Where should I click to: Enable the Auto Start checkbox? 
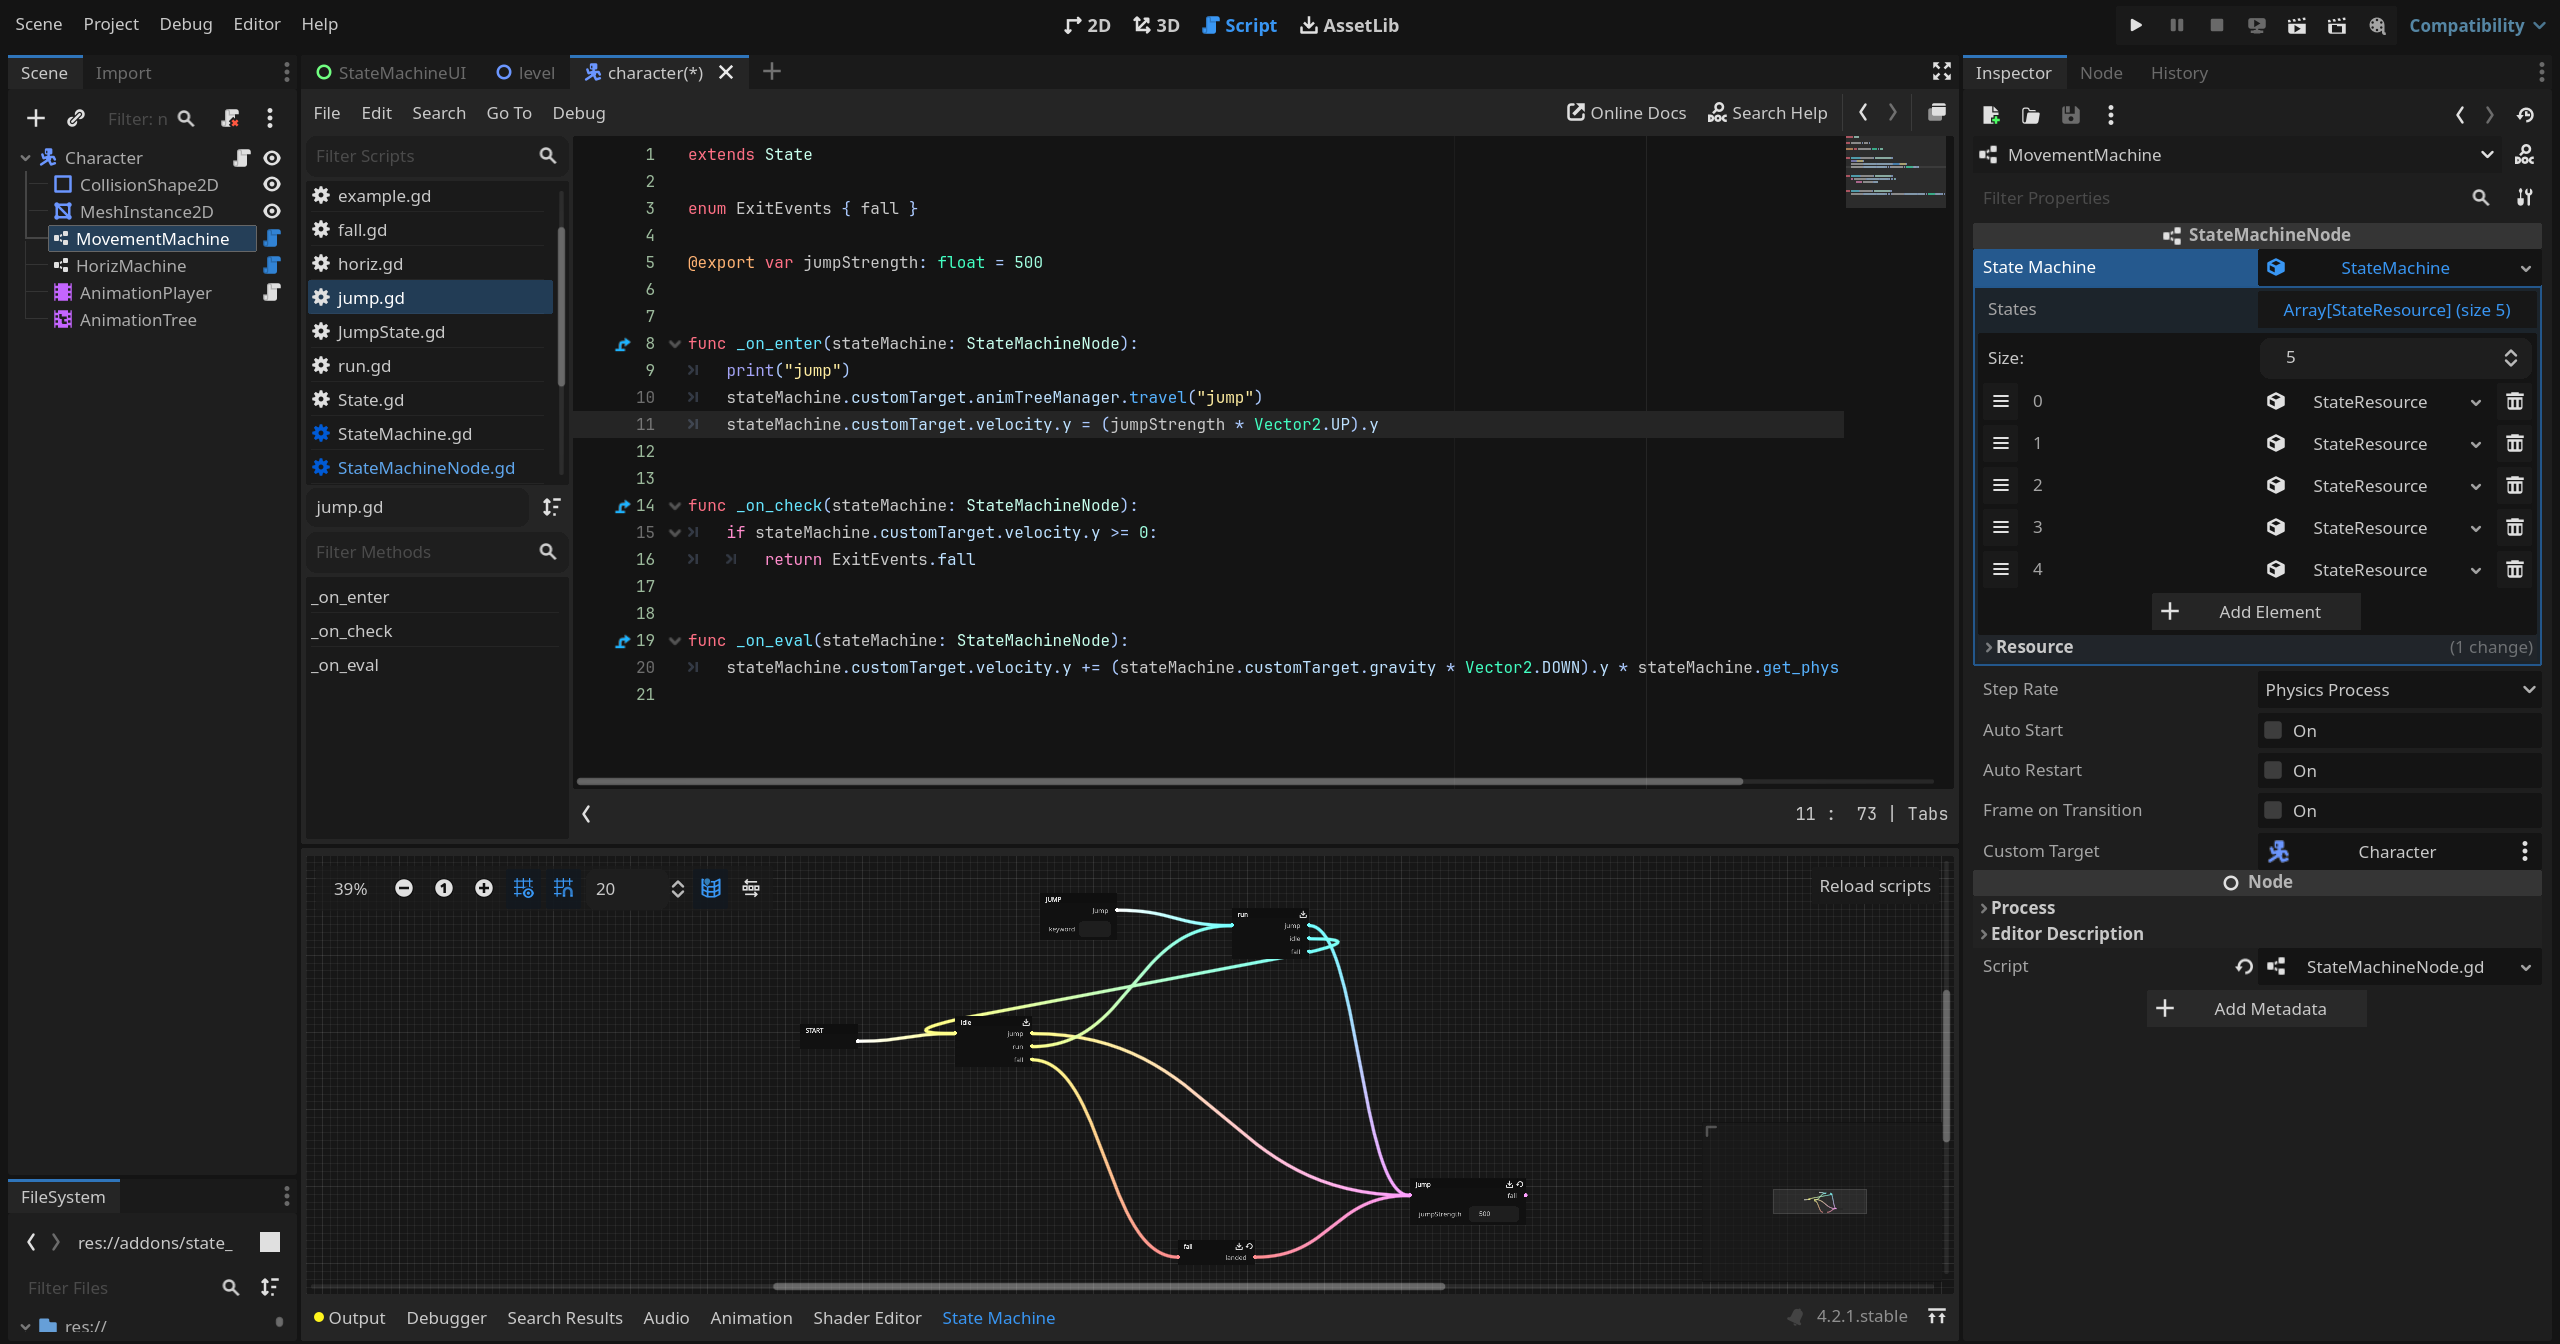click(x=2273, y=730)
